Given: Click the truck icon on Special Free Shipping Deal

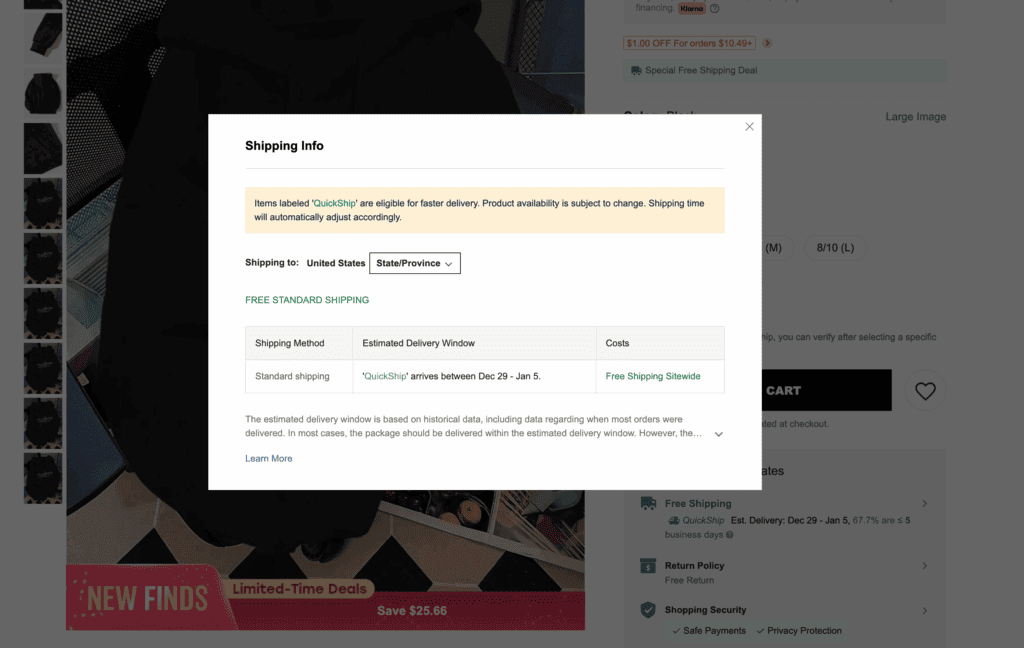Looking at the screenshot, I should click(x=636, y=70).
